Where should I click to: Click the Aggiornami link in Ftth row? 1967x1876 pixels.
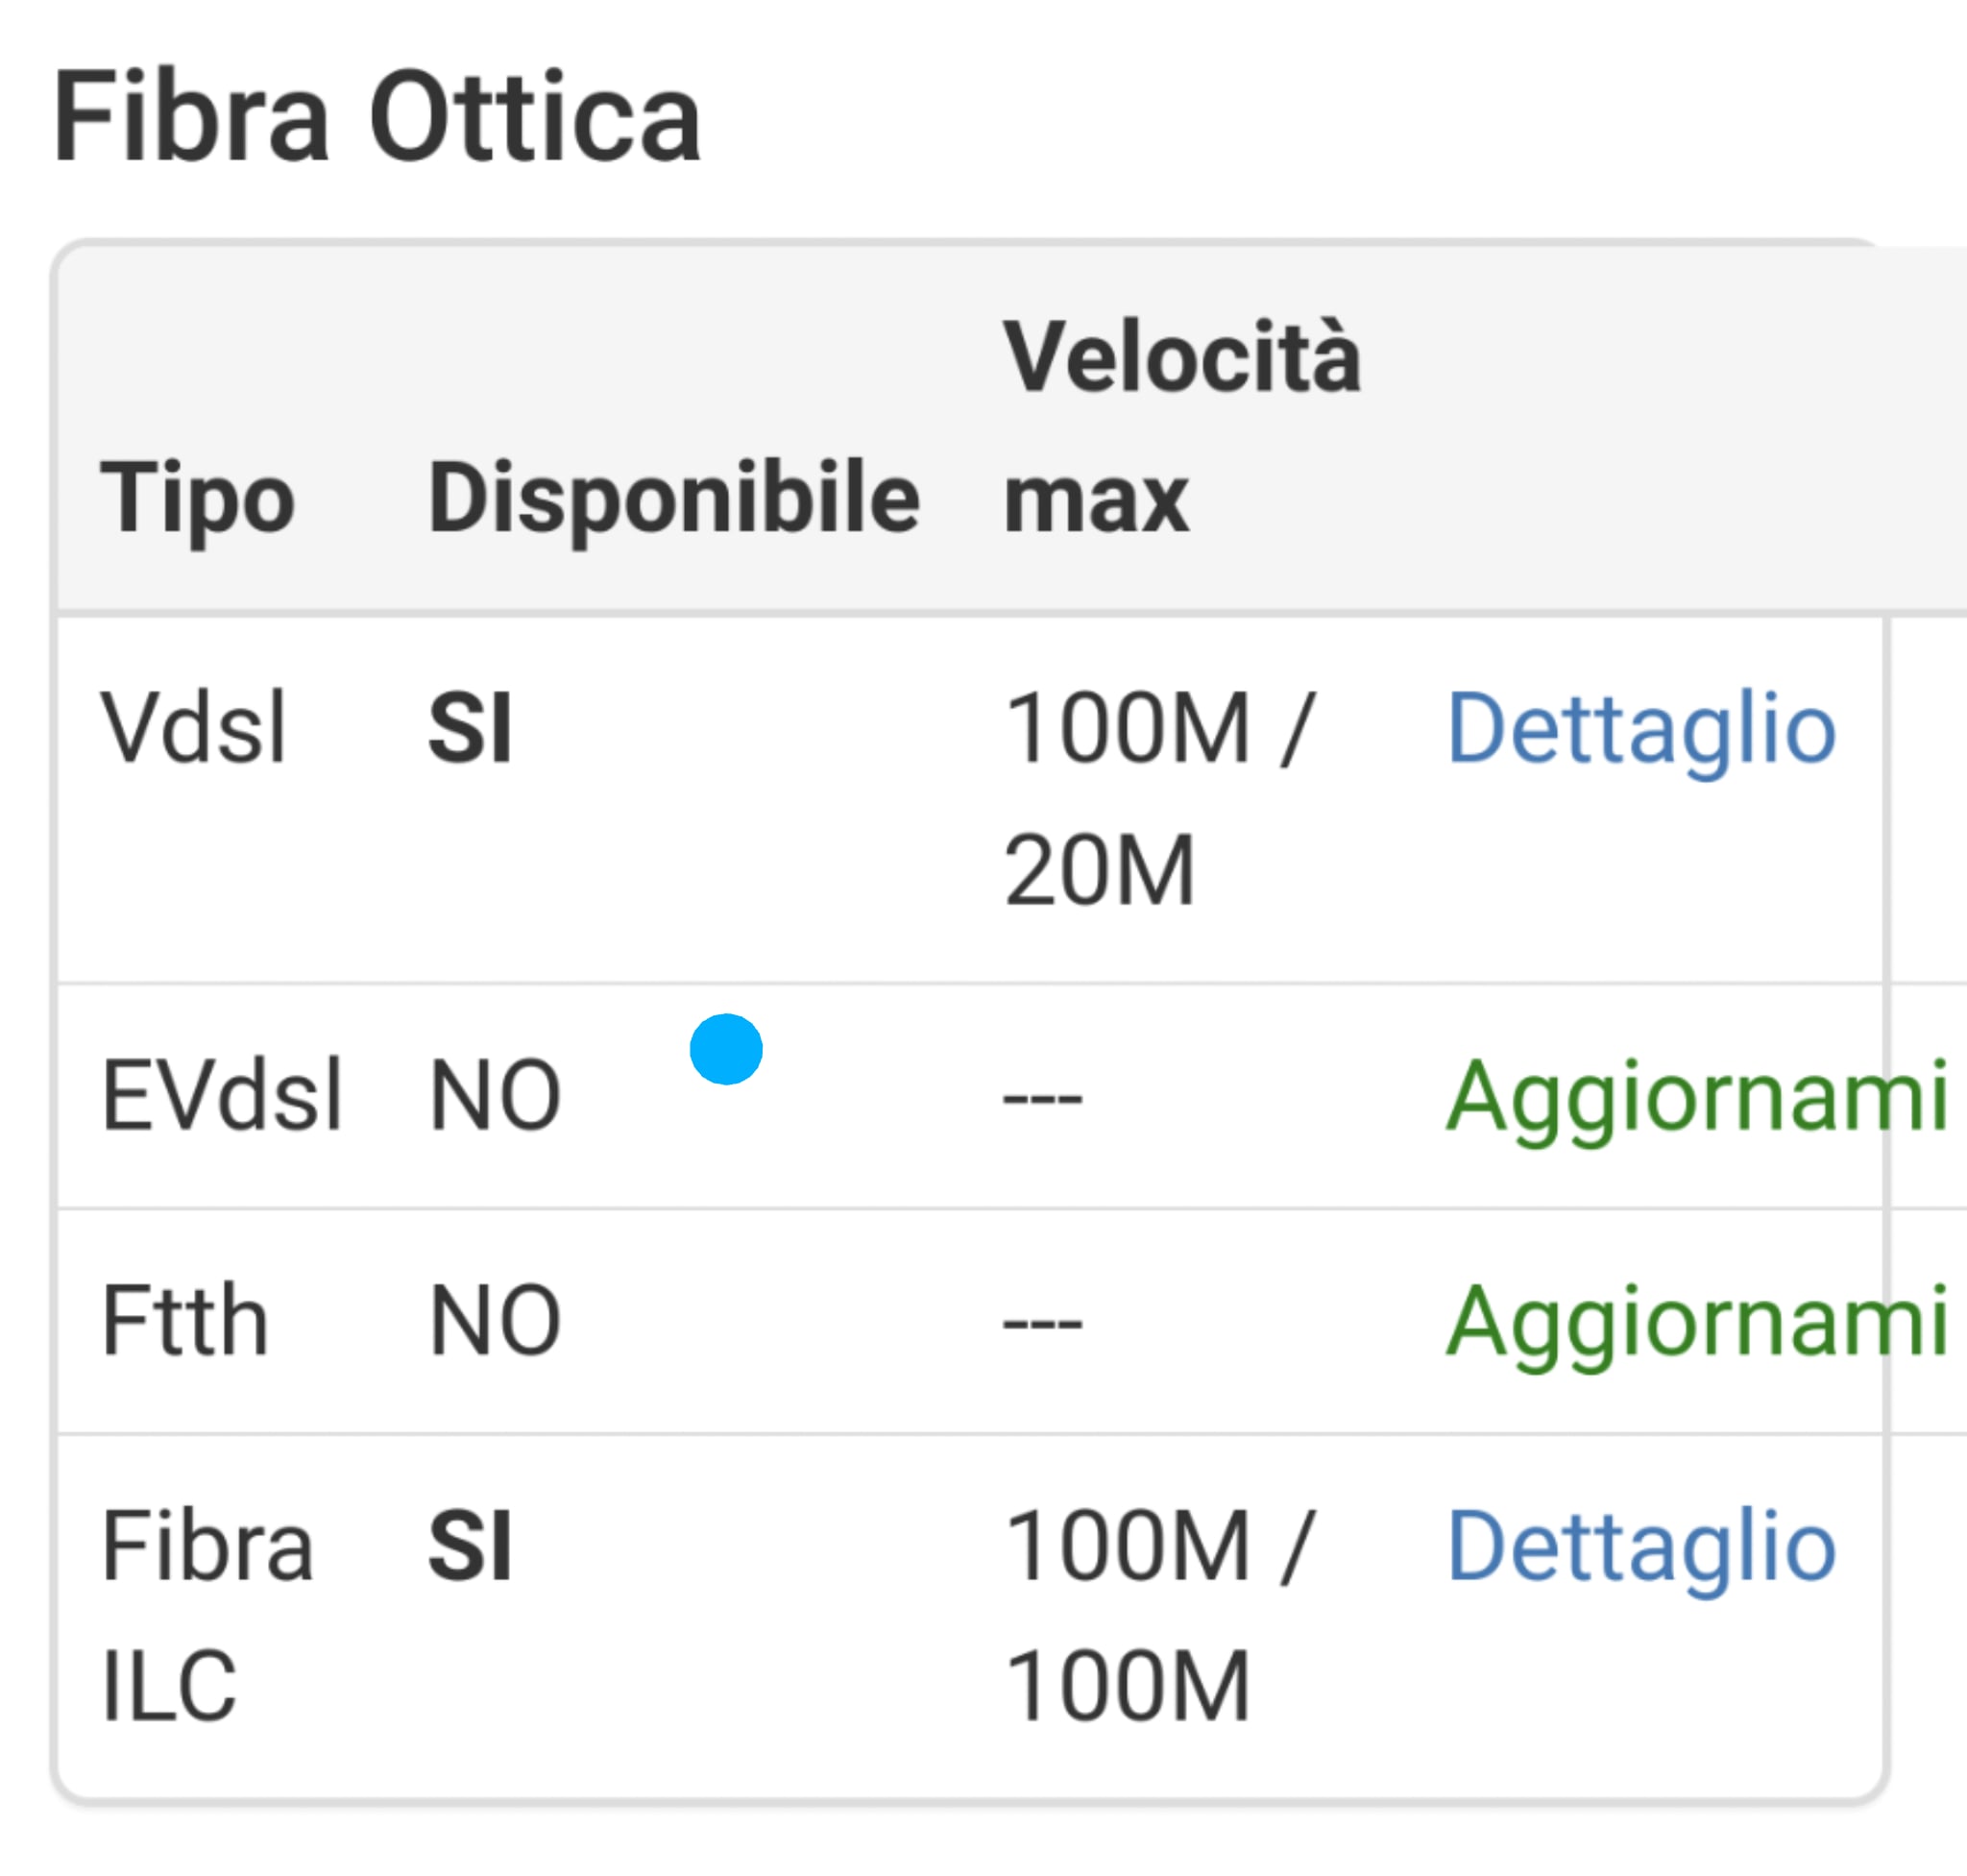pyautogui.click(x=1697, y=1323)
